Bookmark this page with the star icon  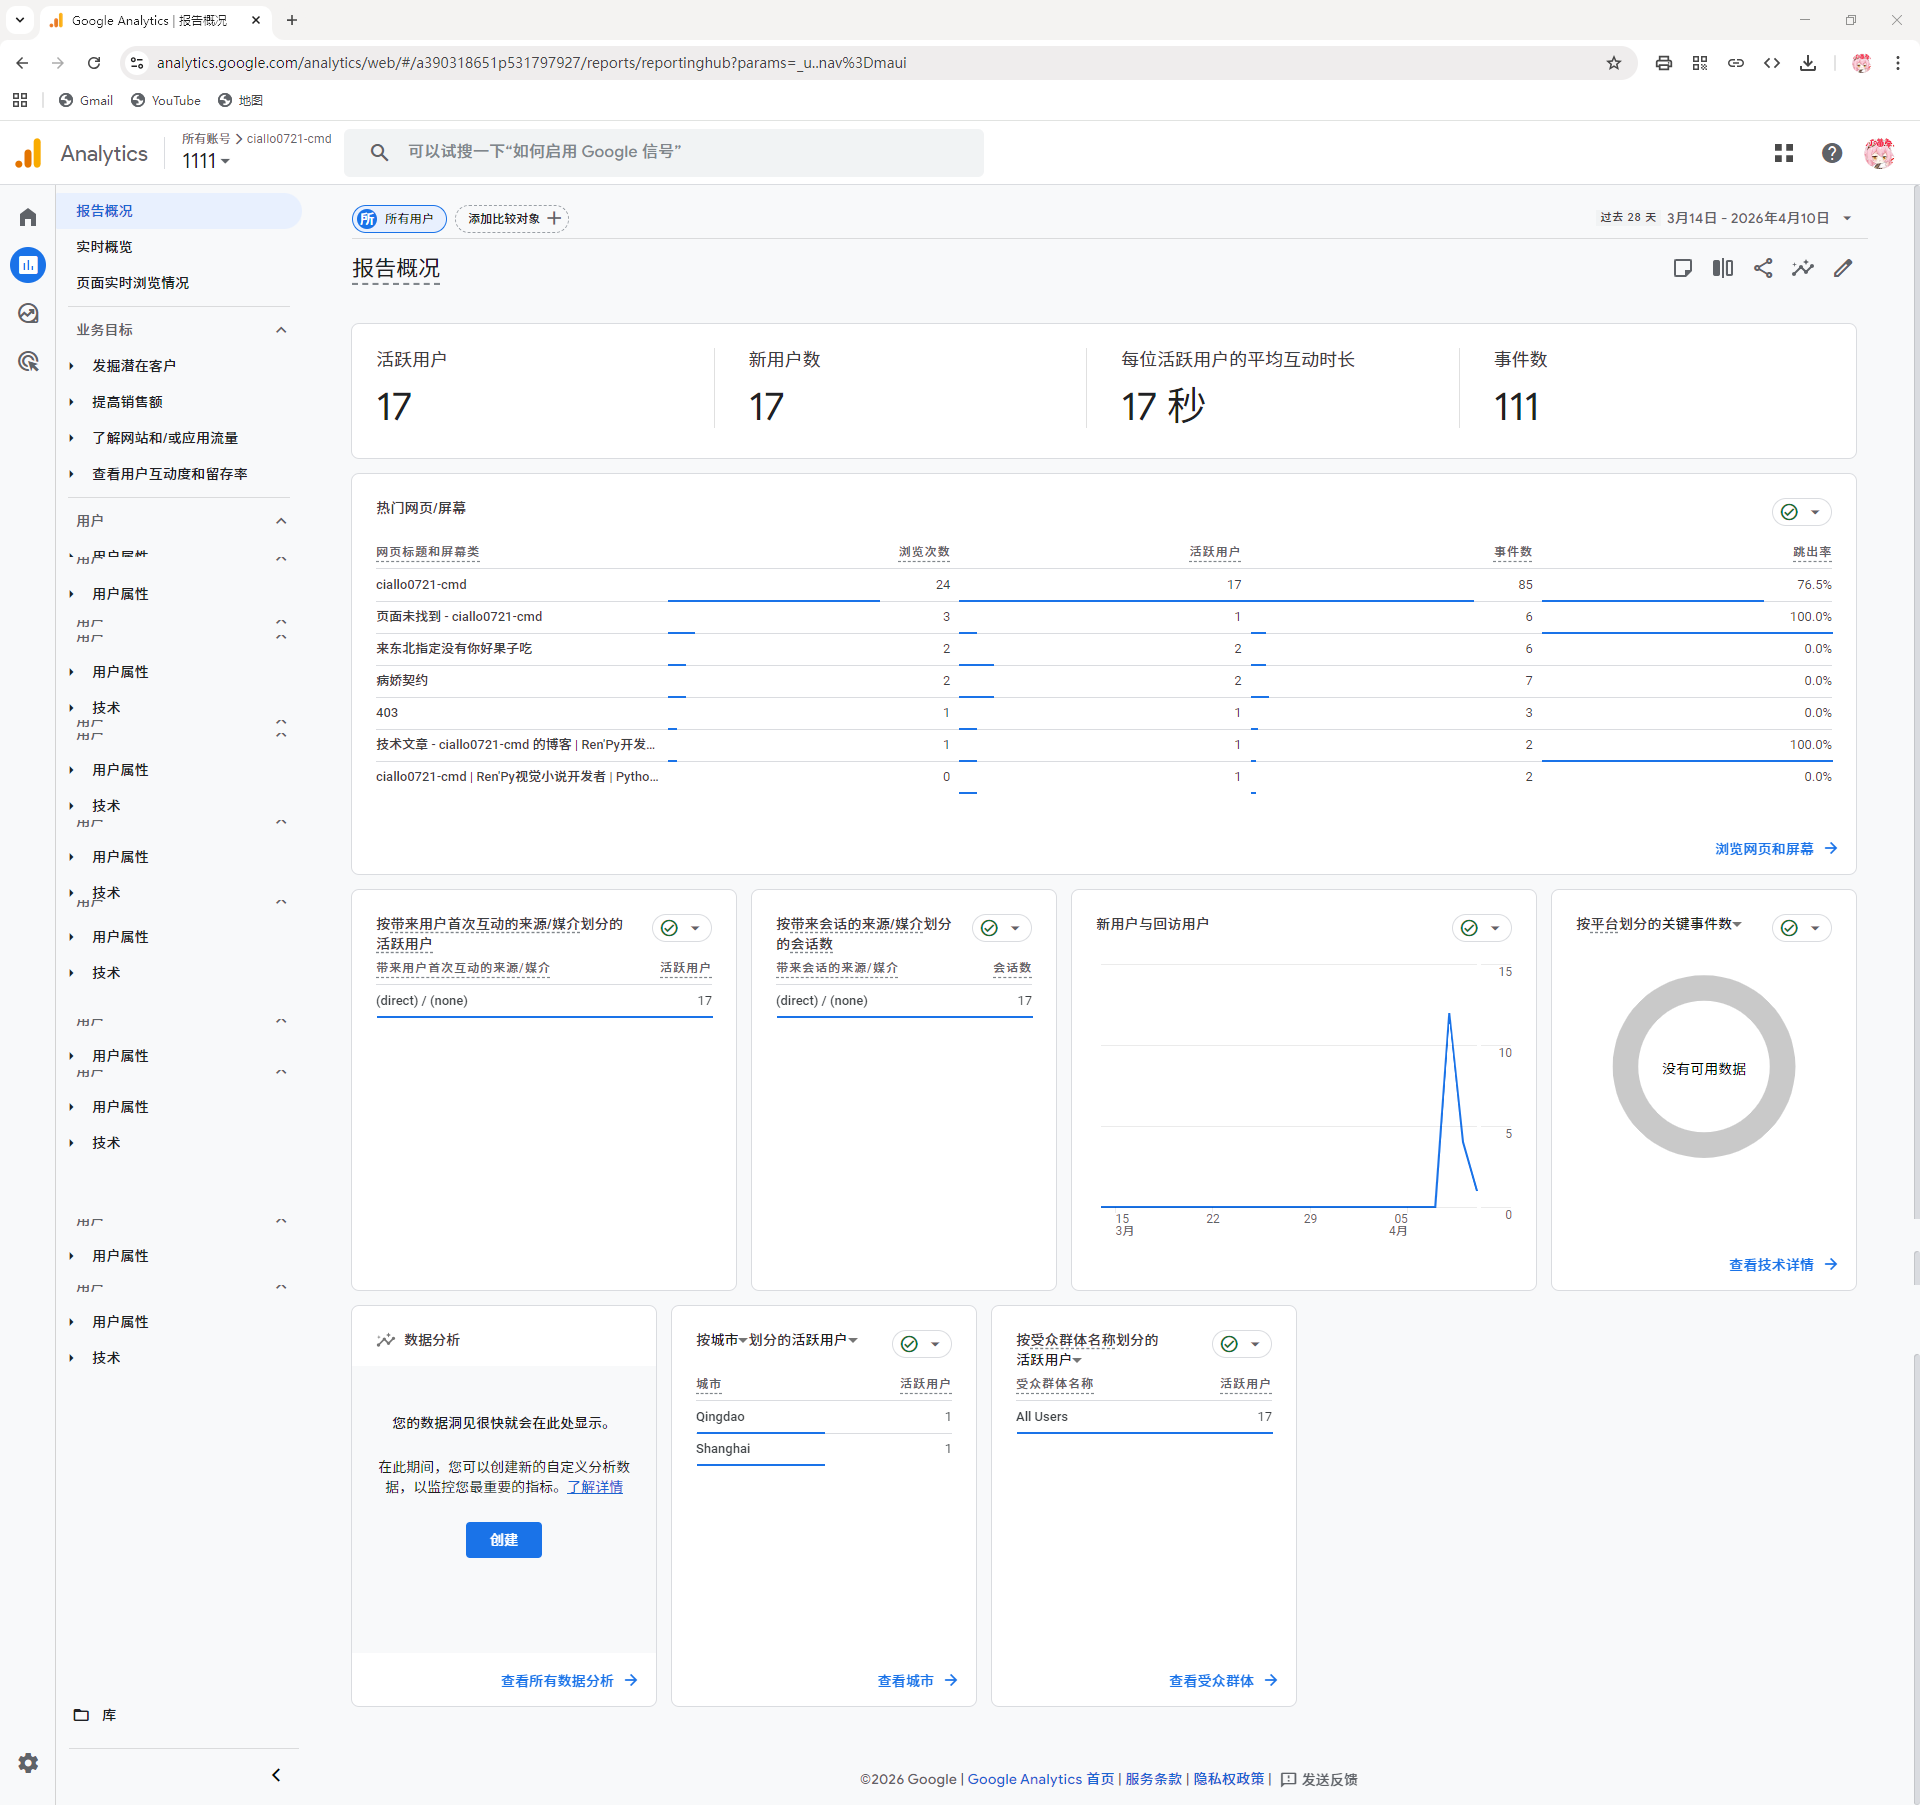(1614, 63)
